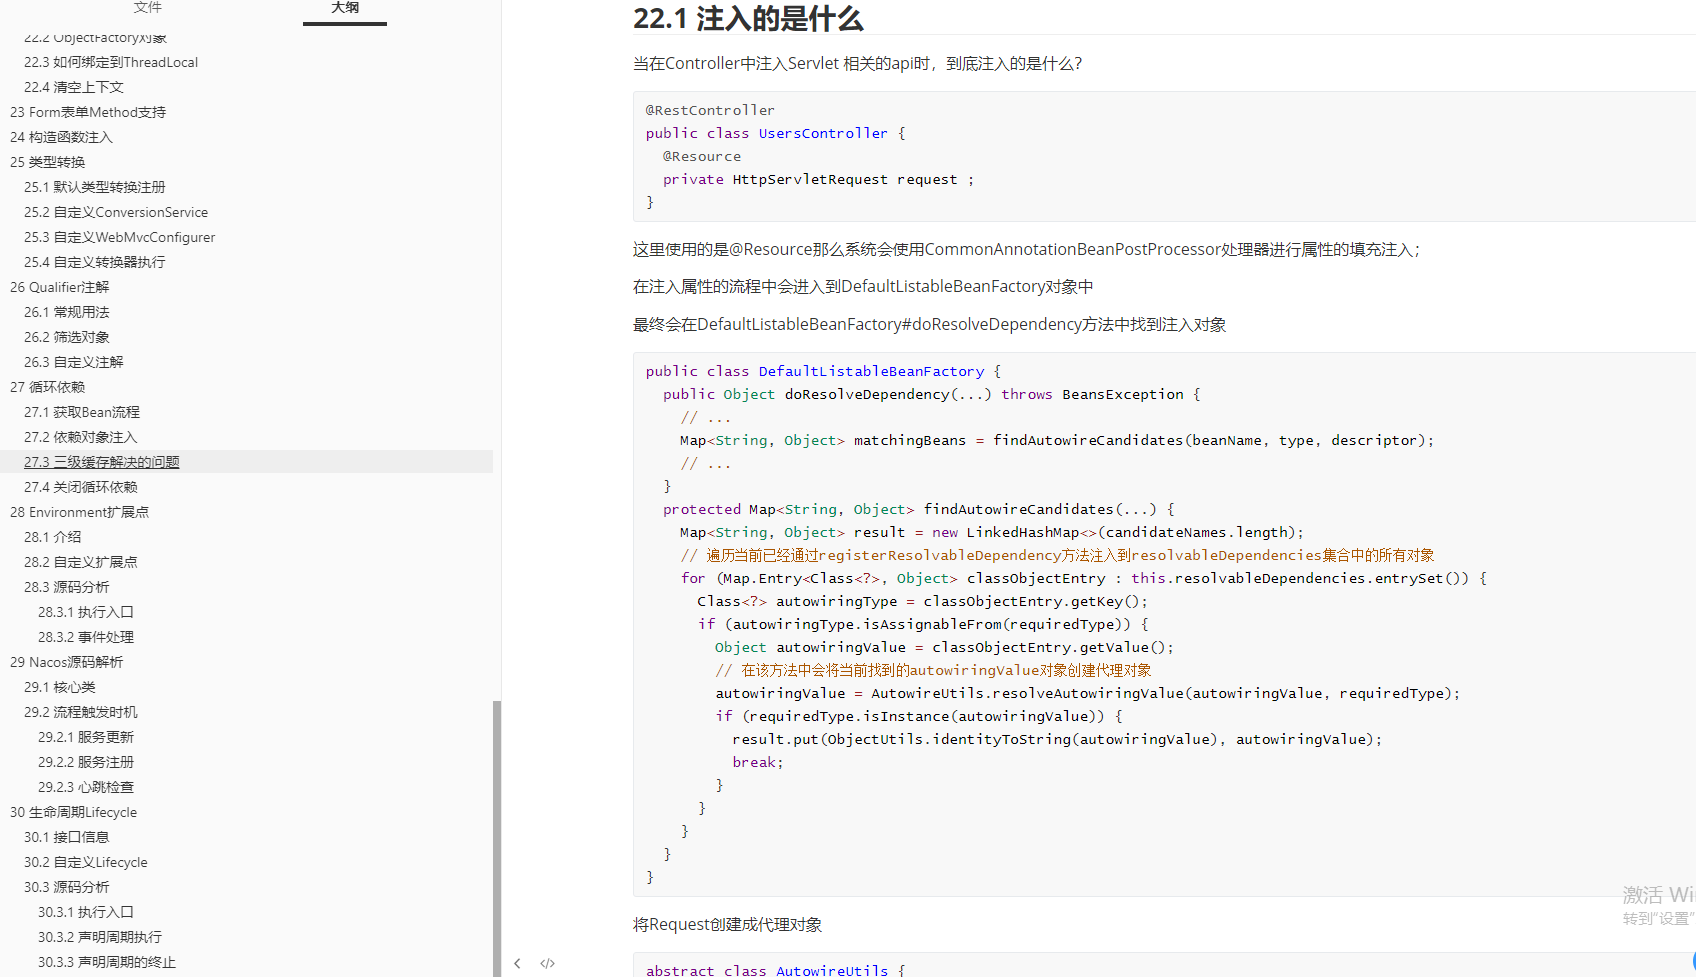Viewport: 1696px width, 977px height.
Task: Open 30.3.1 执行入口
Action: pyautogui.click(x=86, y=912)
